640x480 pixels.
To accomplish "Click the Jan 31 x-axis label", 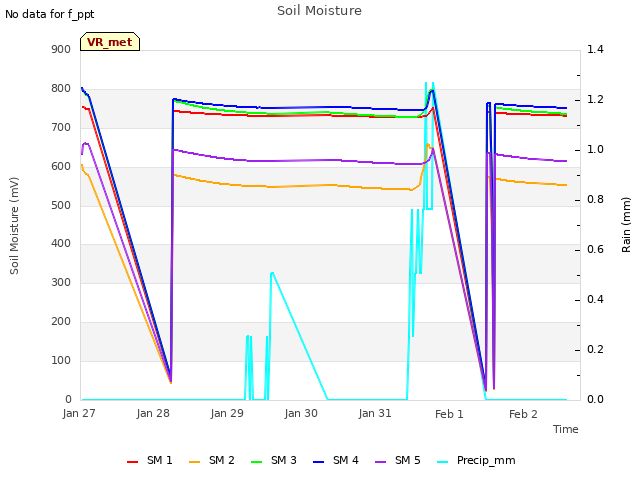I will click(x=375, y=413).
